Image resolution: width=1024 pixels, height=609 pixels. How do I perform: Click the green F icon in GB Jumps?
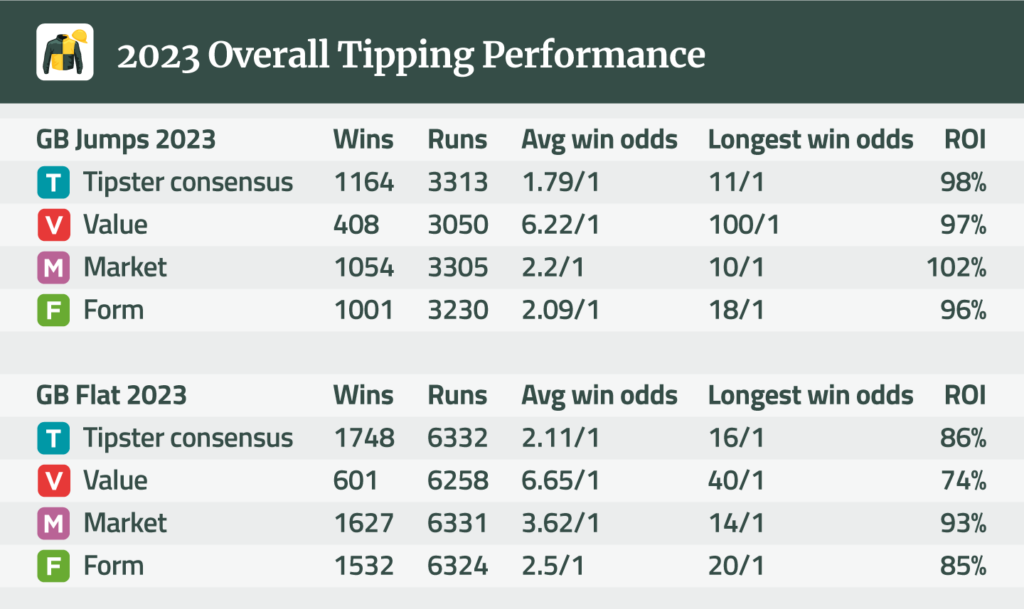coord(54,310)
